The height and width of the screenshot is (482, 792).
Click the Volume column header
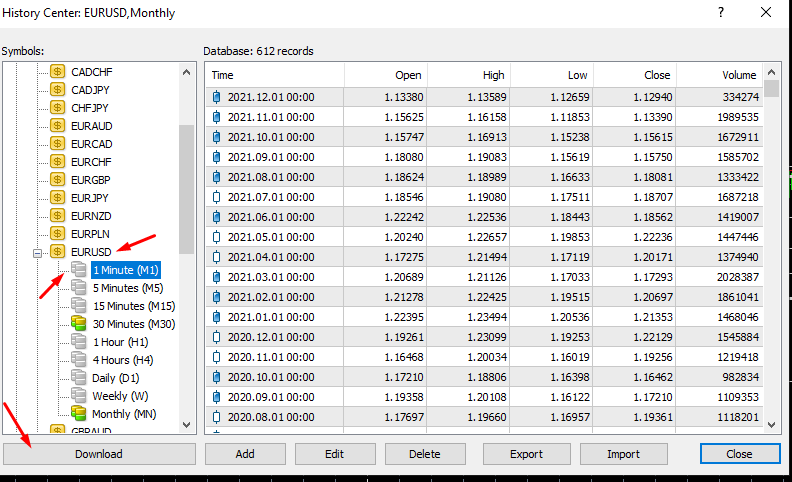click(720, 75)
